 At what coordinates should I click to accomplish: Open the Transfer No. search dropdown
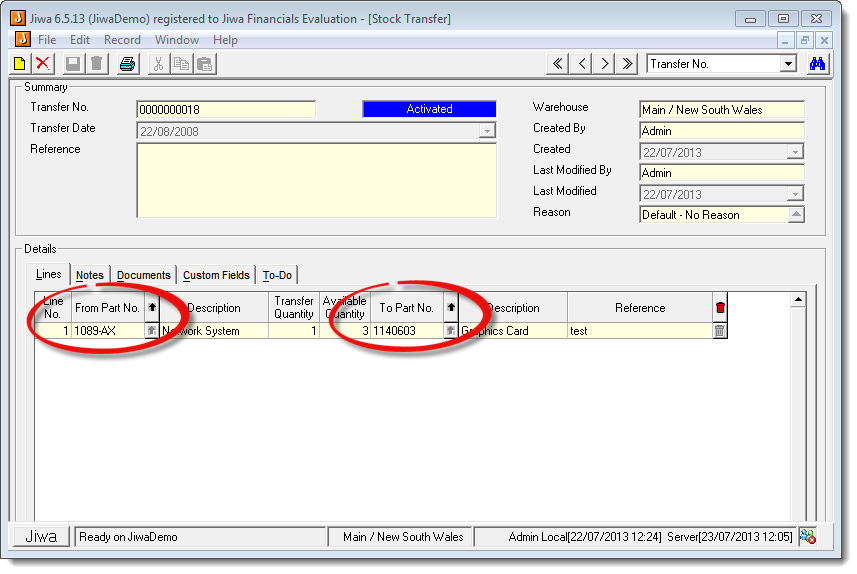(788, 64)
